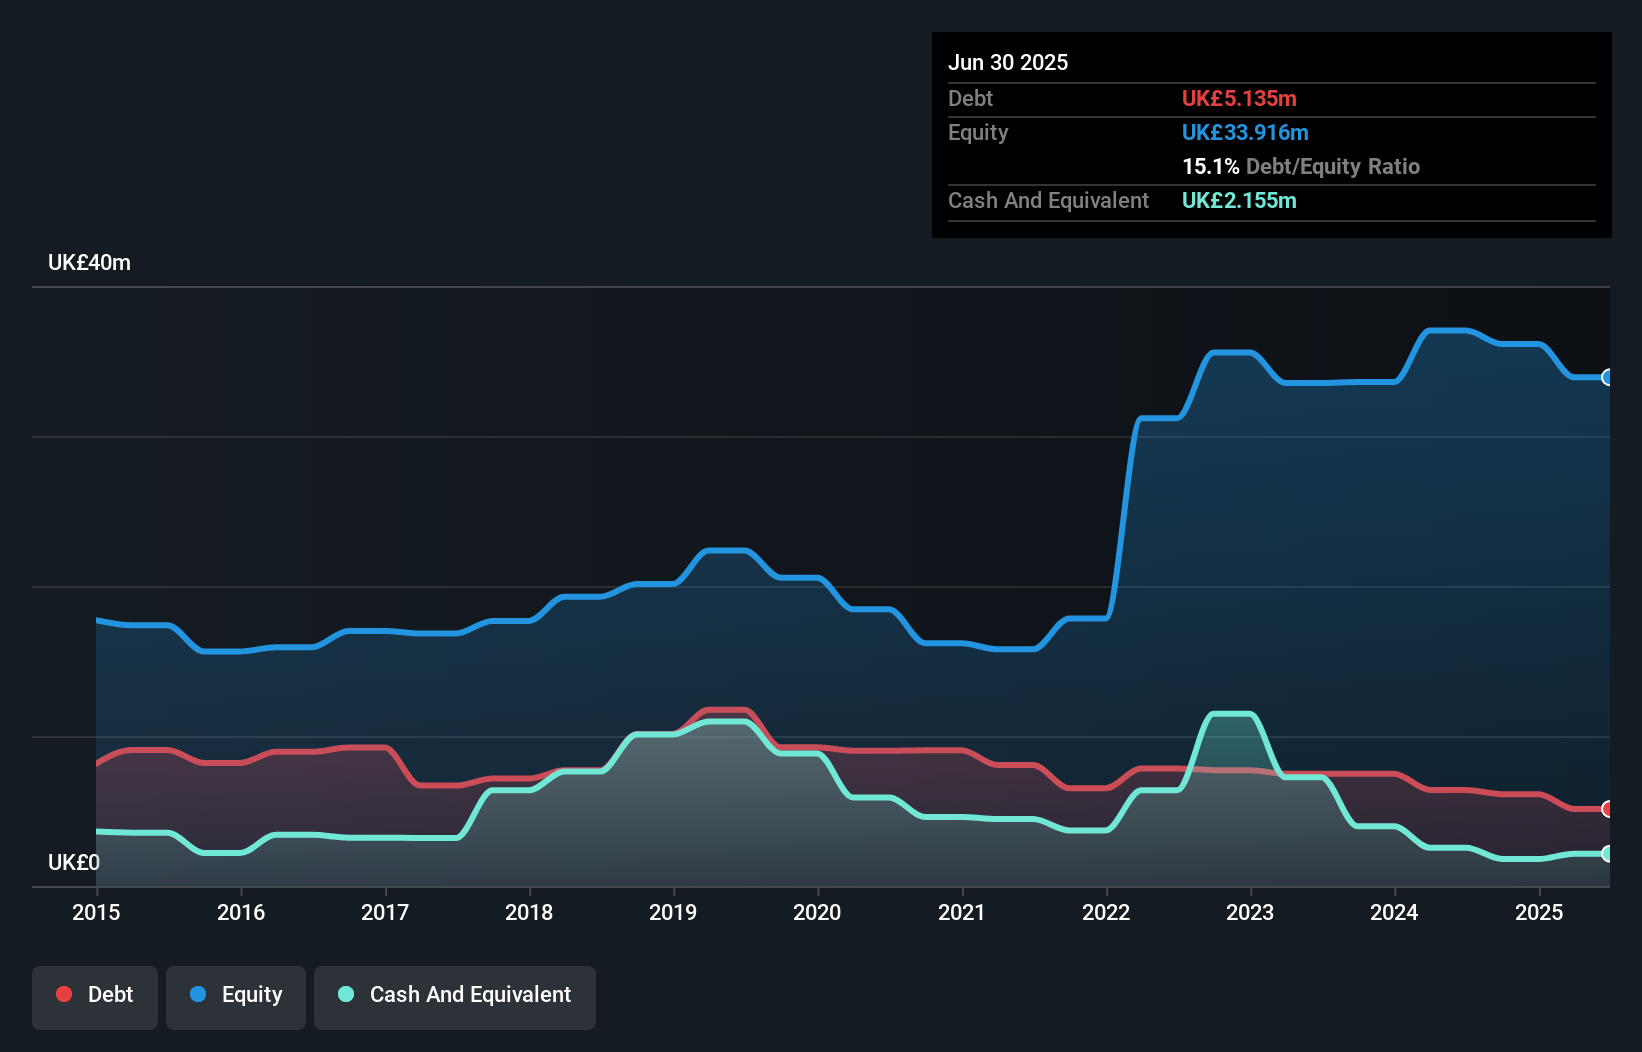The width and height of the screenshot is (1642, 1052).
Task: Click the blue Equity legend dot icon
Action: [x=199, y=995]
